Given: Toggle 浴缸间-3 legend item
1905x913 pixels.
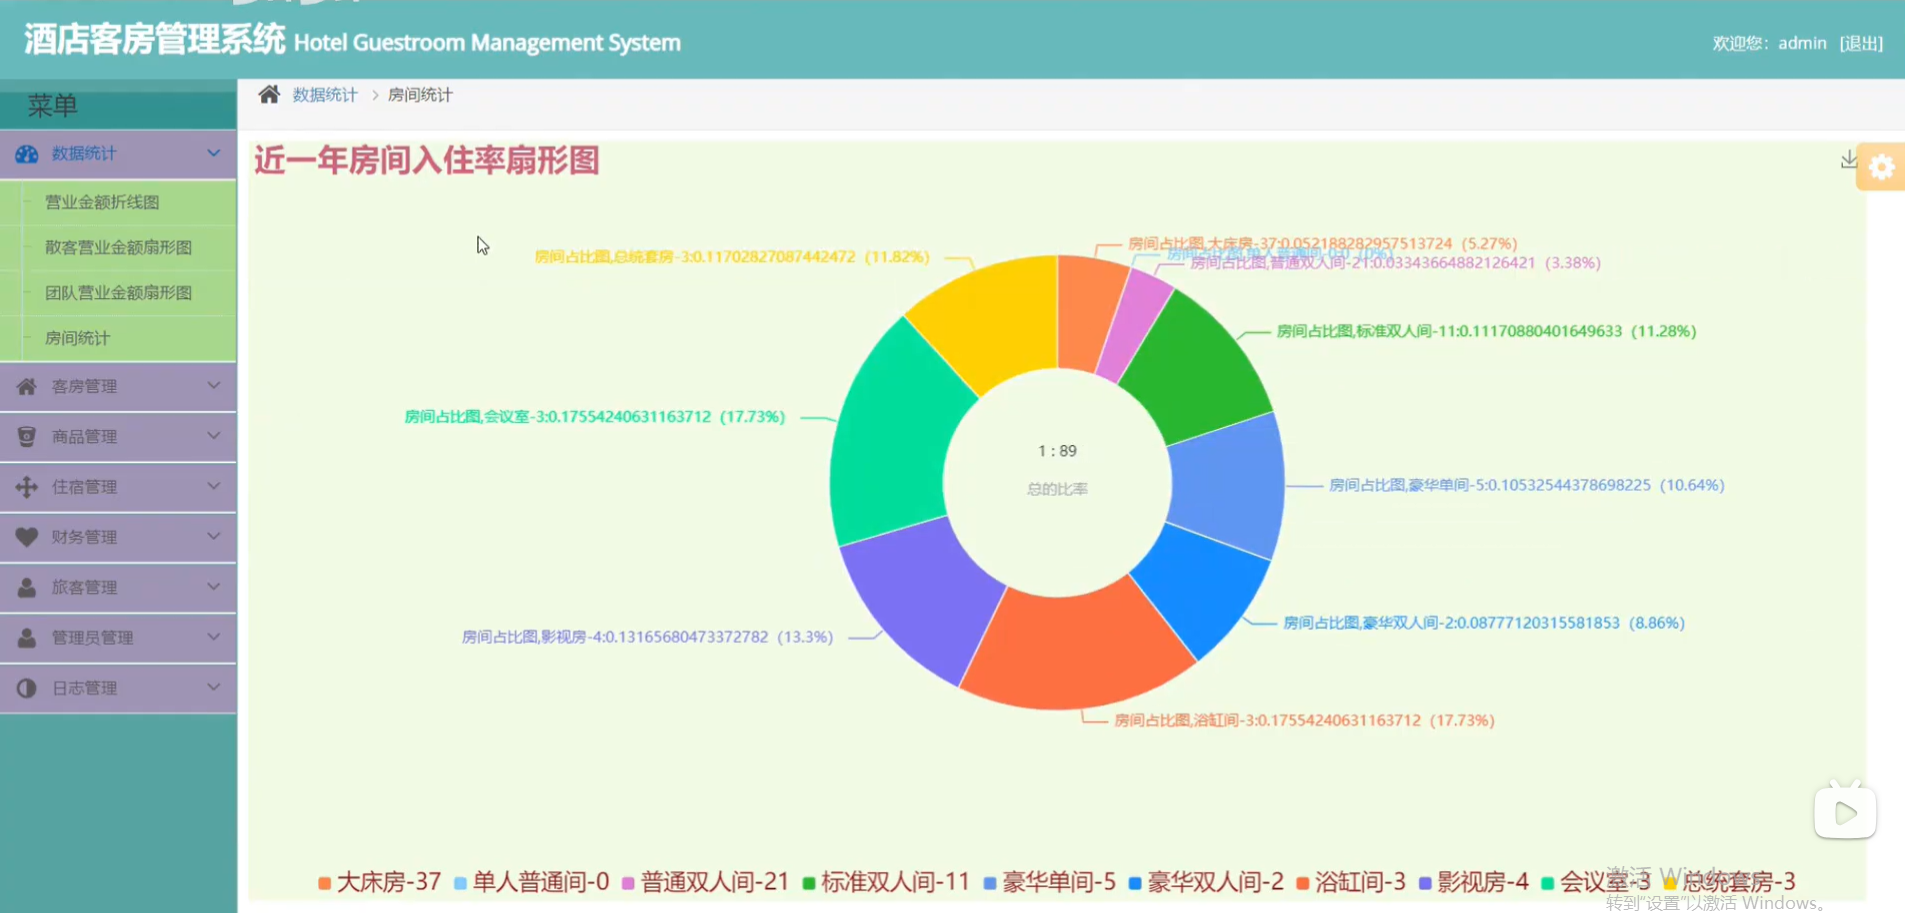Looking at the screenshot, I should tap(1351, 882).
